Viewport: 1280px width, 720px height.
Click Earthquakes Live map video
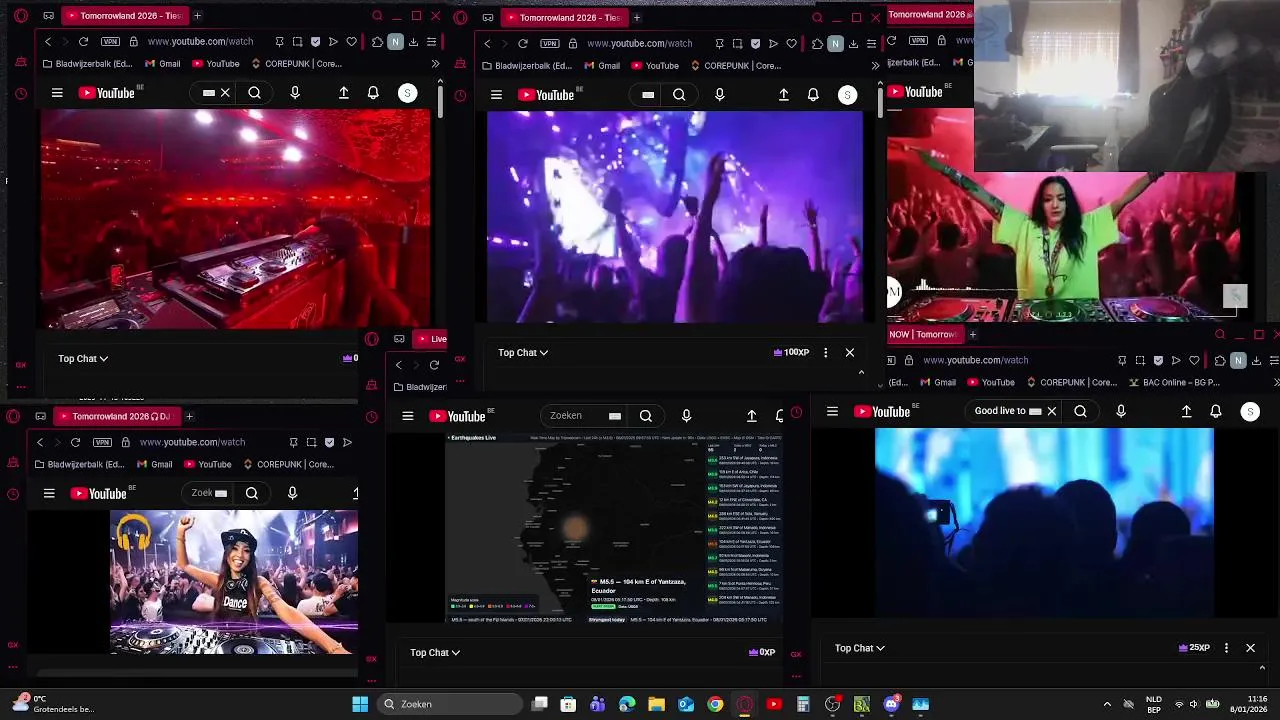[614, 529]
